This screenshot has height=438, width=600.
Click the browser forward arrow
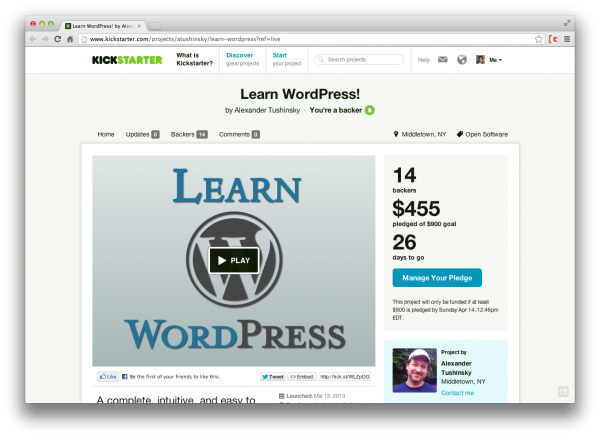(45, 39)
